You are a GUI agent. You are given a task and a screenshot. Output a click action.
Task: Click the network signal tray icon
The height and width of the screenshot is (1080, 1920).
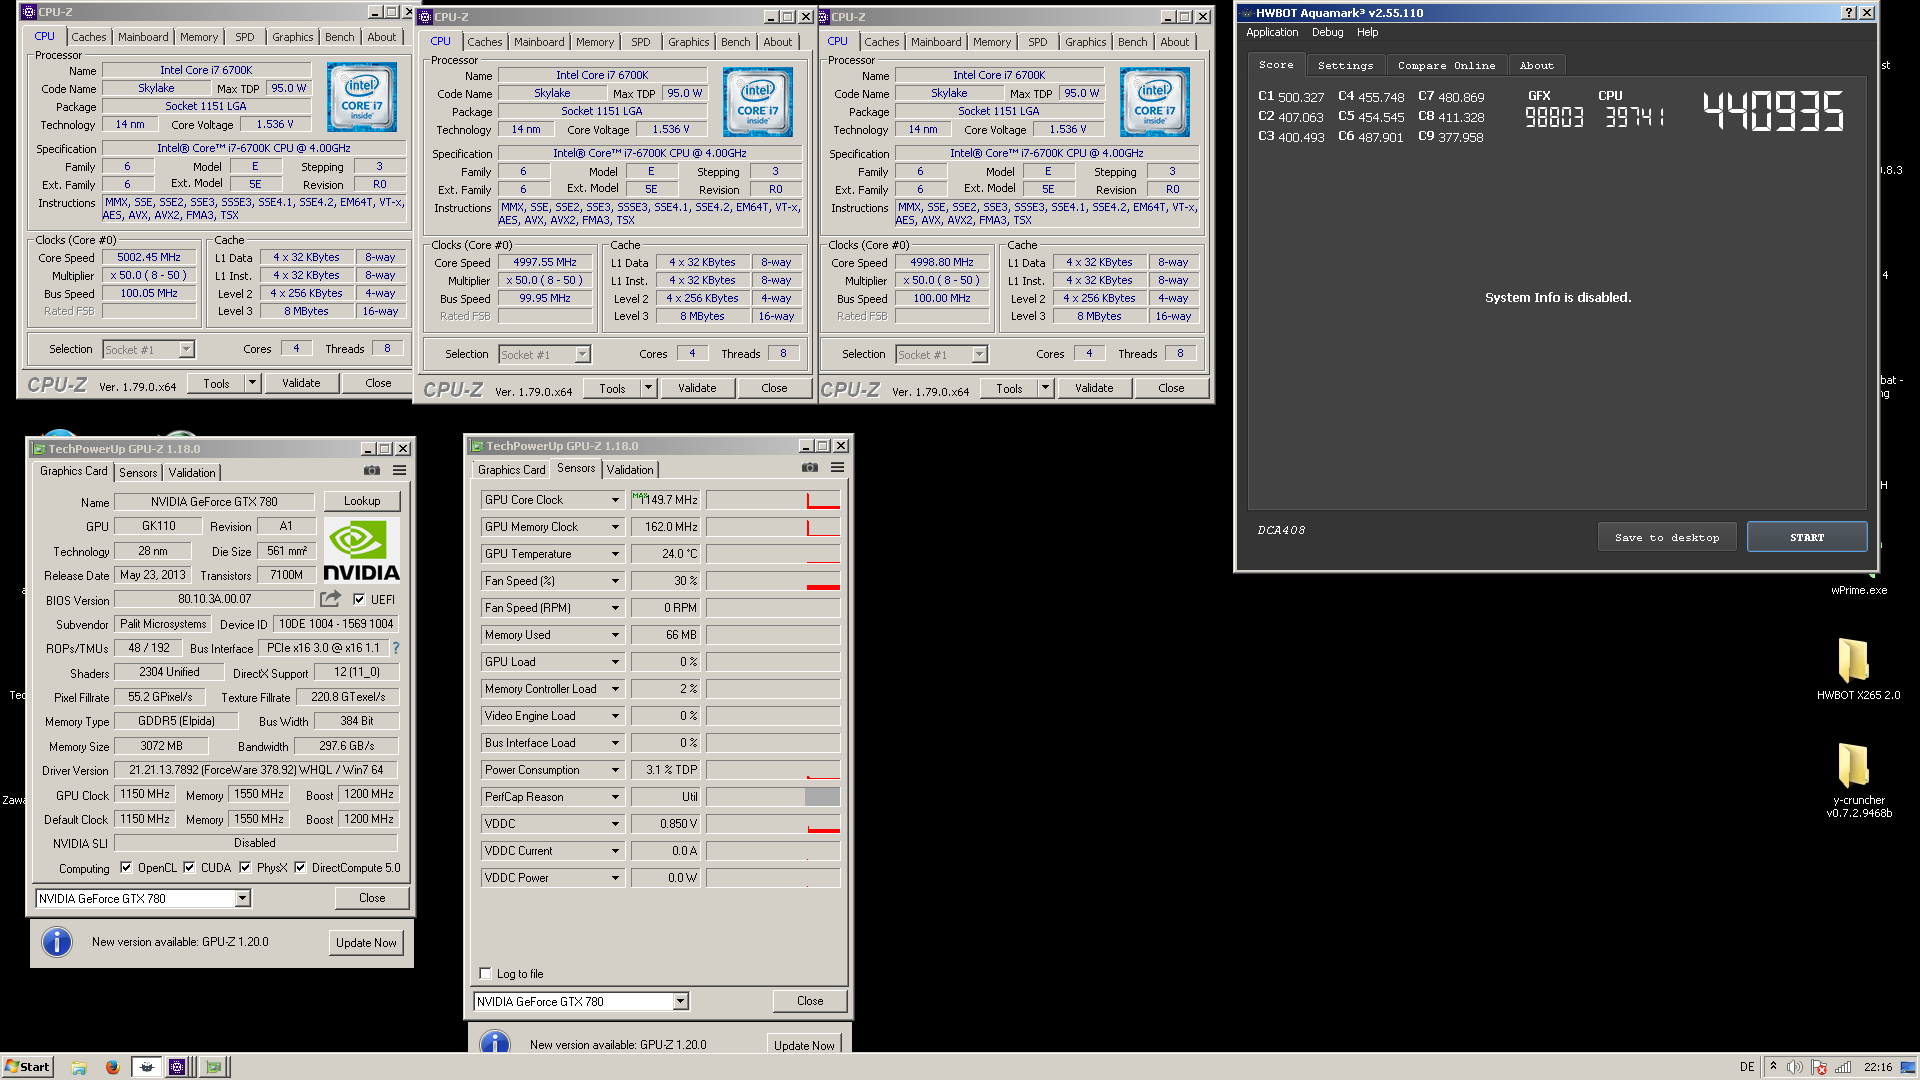pyautogui.click(x=1843, y=1067)
